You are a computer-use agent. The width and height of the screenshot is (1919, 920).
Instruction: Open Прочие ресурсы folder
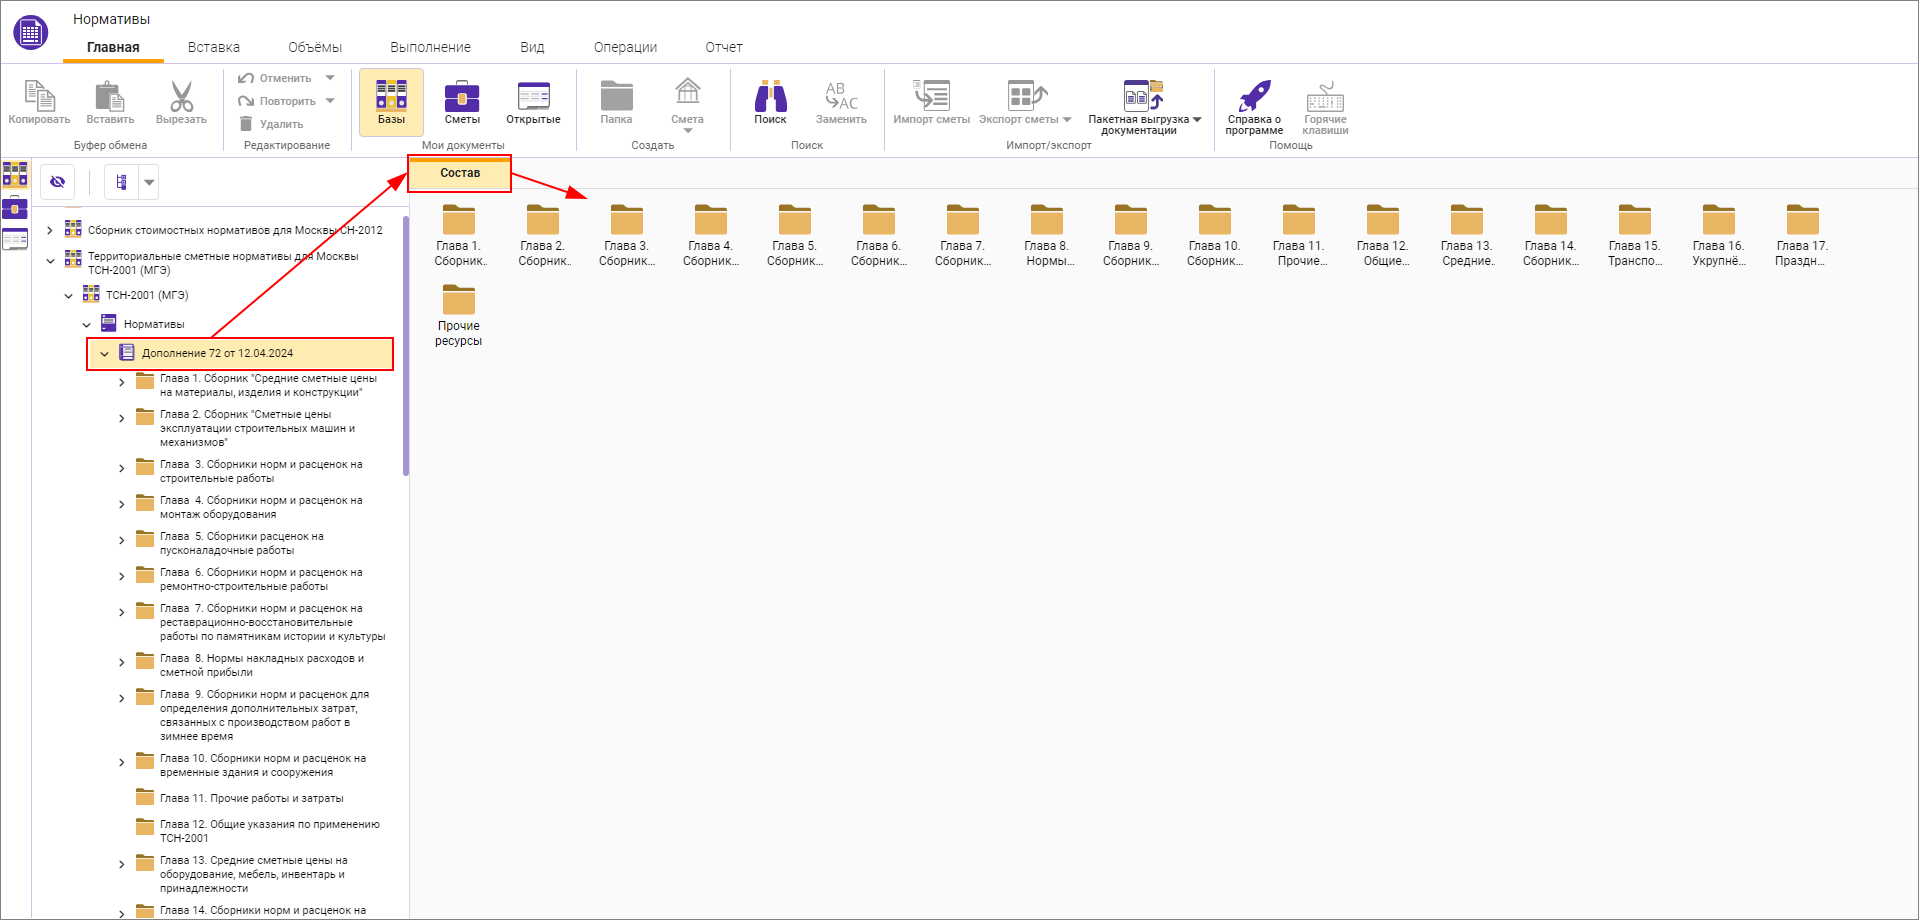click(x=459, y=315)
